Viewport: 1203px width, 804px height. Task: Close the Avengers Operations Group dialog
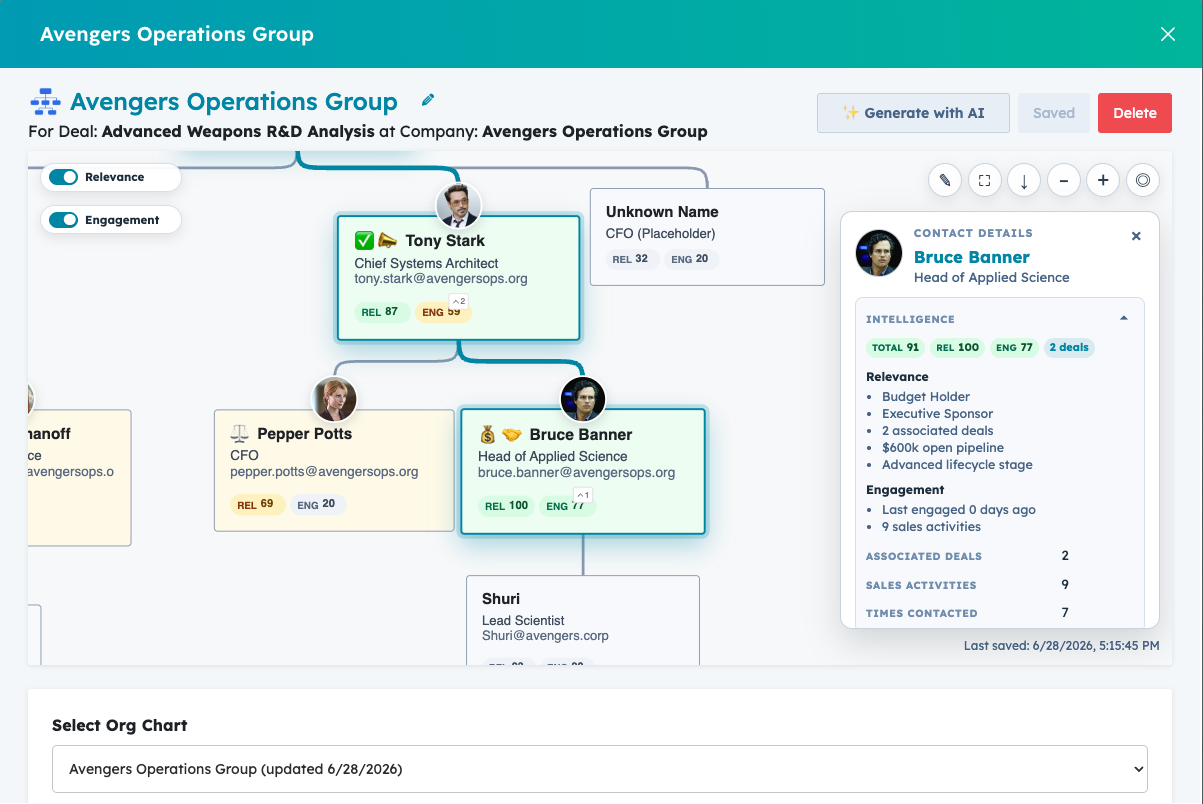[x=1168, y=34]
